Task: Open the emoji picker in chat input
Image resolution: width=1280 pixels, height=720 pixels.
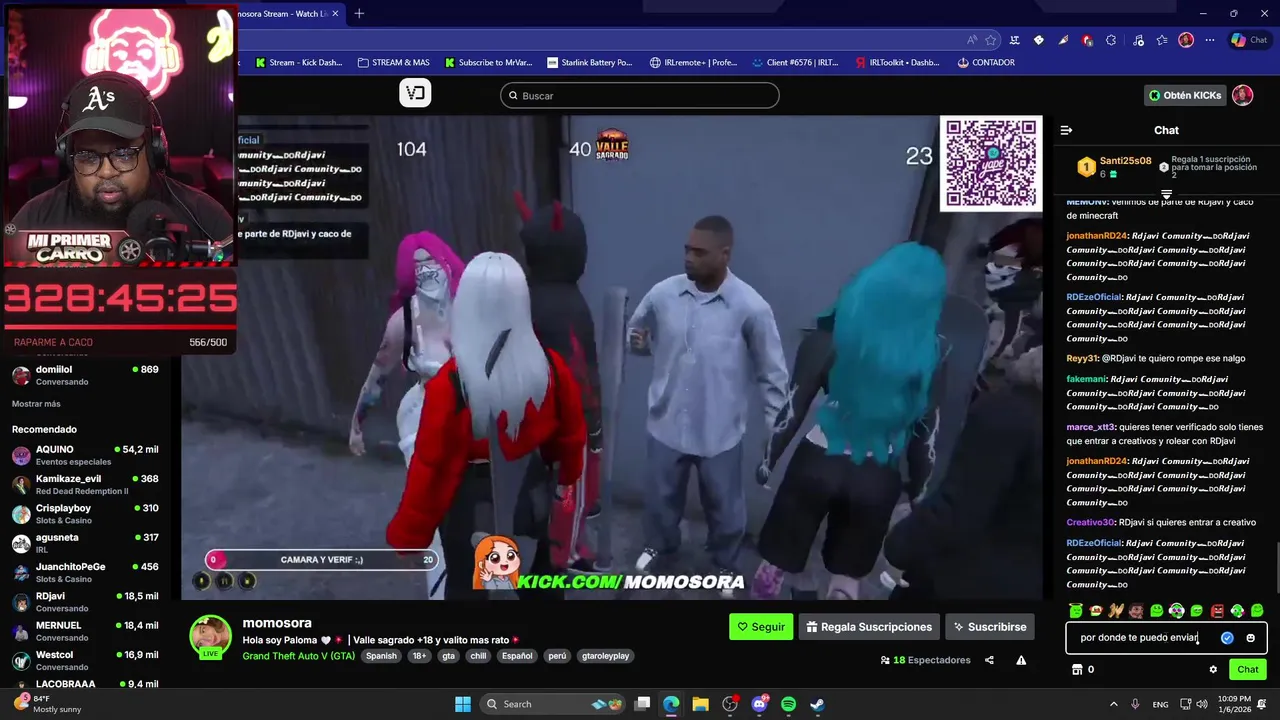Action: tap(1250, 638)
